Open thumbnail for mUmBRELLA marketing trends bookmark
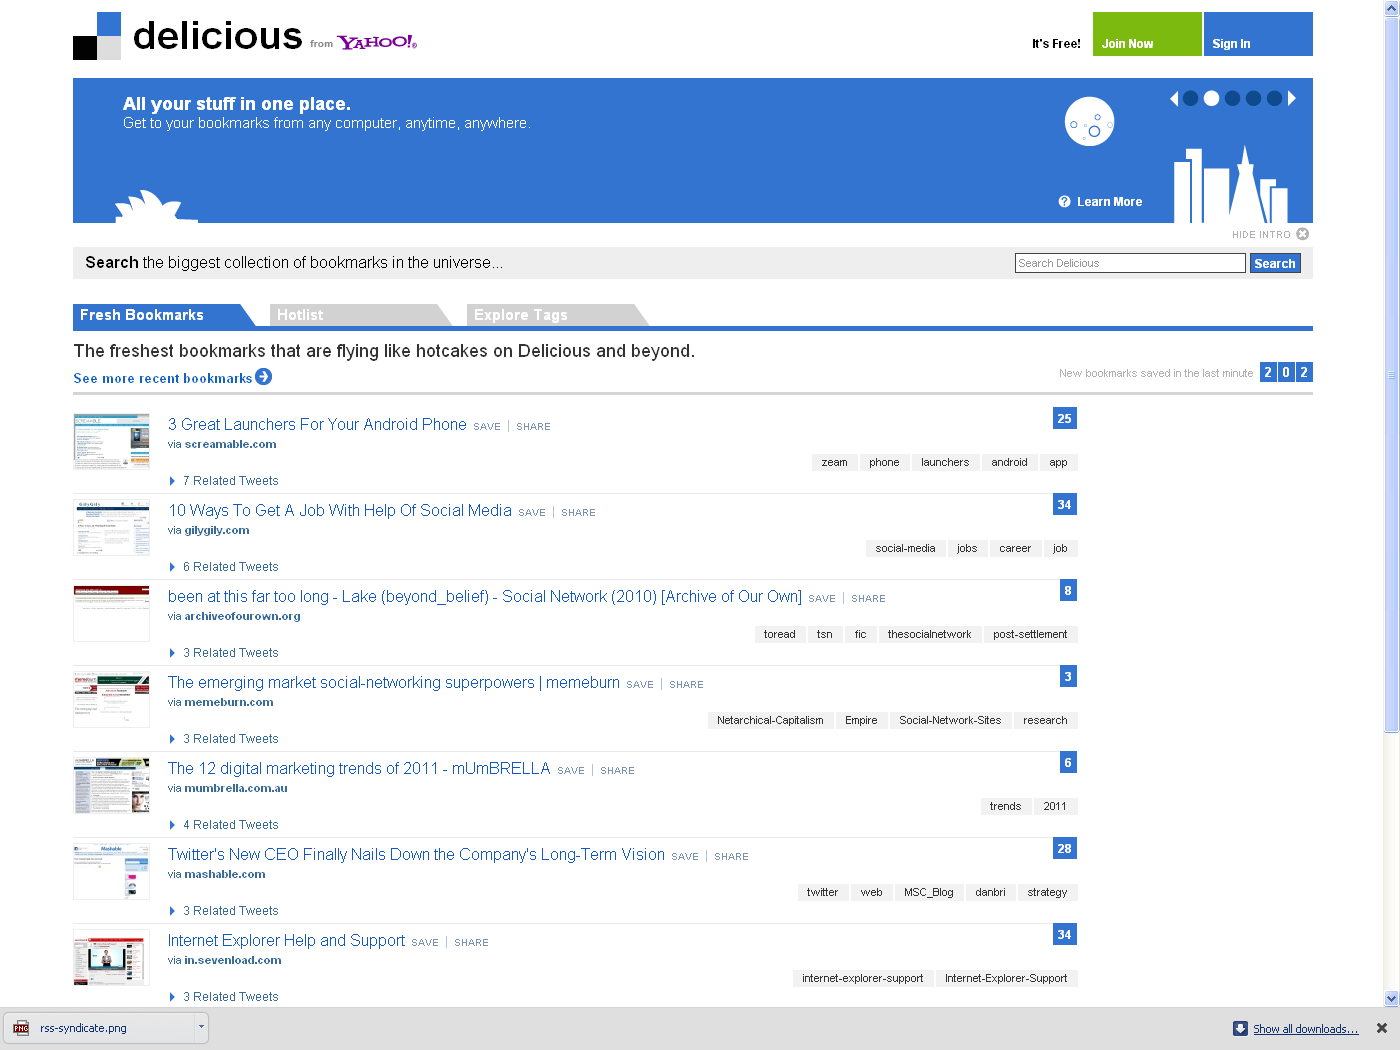 pyautogui.click(x=111, y=785)
